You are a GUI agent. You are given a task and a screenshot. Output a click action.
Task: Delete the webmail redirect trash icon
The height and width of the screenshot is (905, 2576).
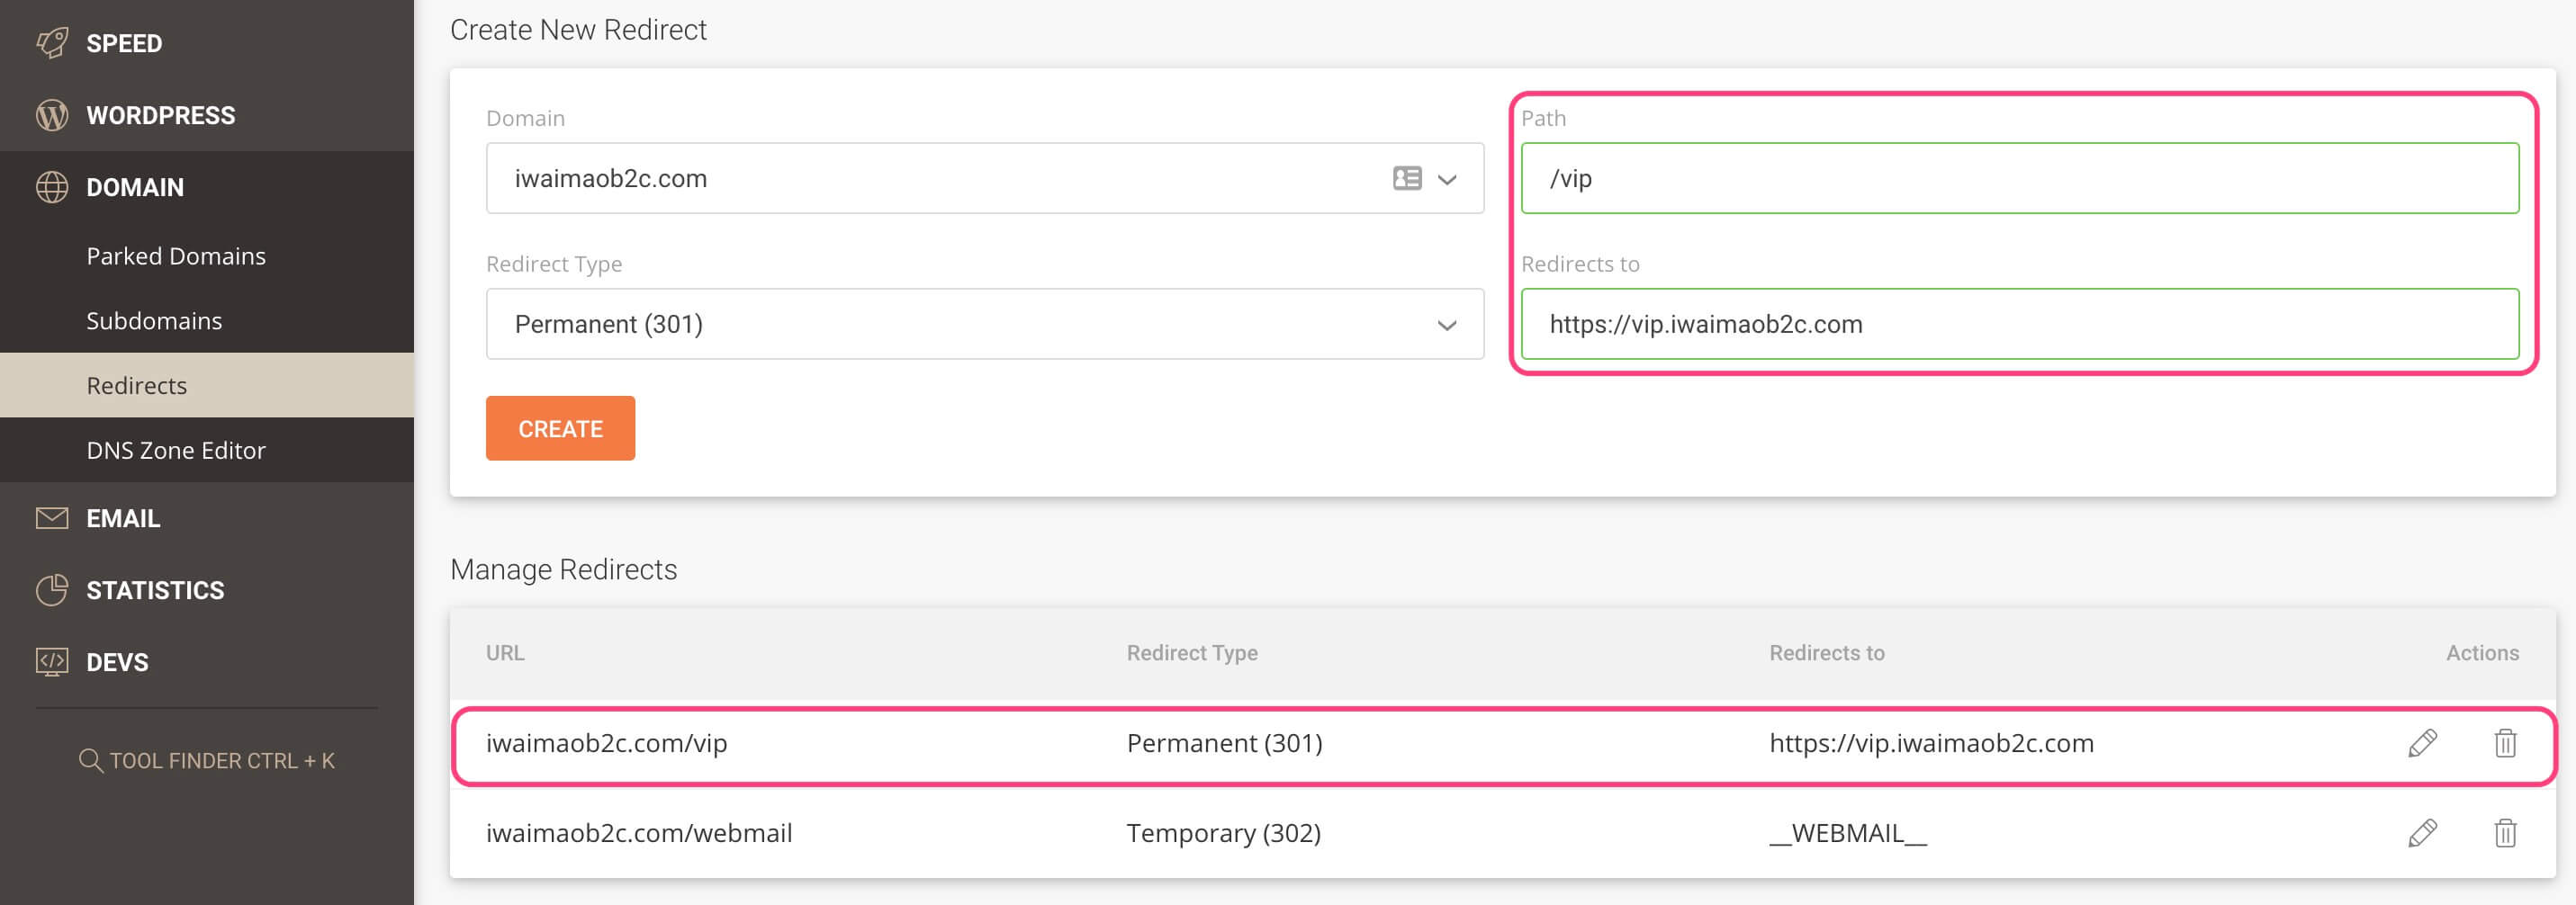[2505, 833]
